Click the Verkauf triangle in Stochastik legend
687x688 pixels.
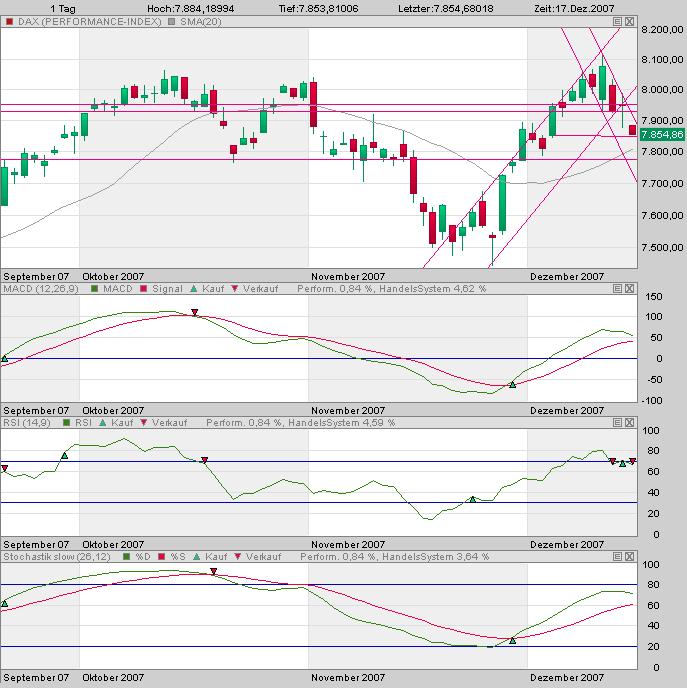point(238,556)
